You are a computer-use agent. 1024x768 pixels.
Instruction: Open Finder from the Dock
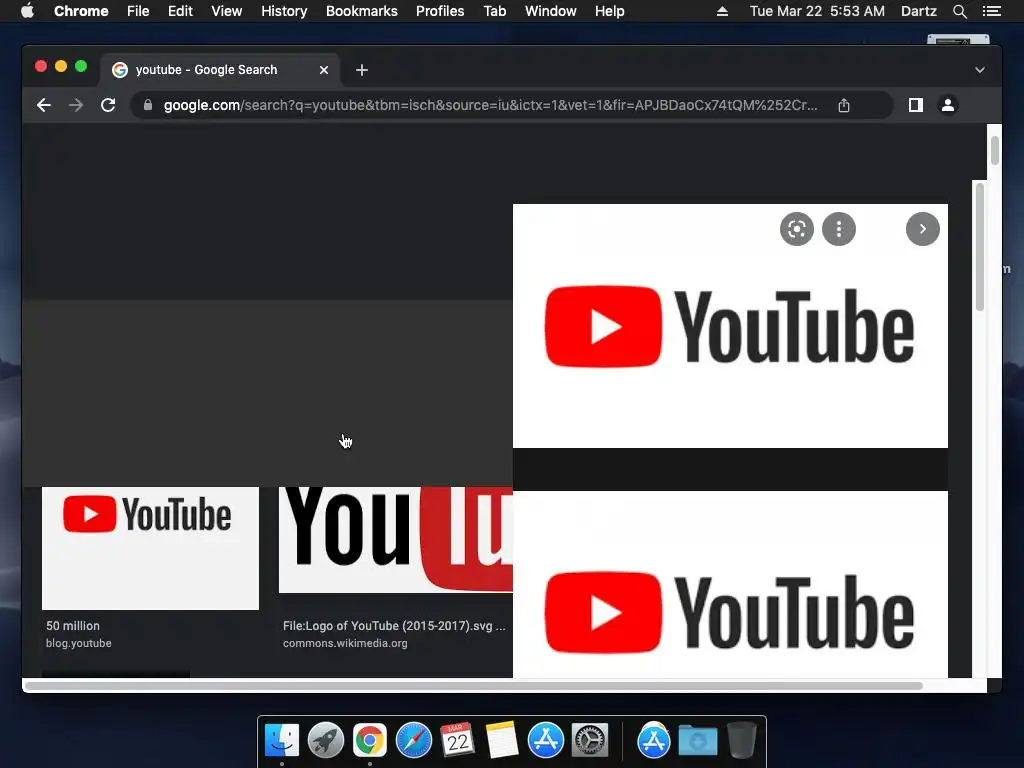[x=282, y=741]
